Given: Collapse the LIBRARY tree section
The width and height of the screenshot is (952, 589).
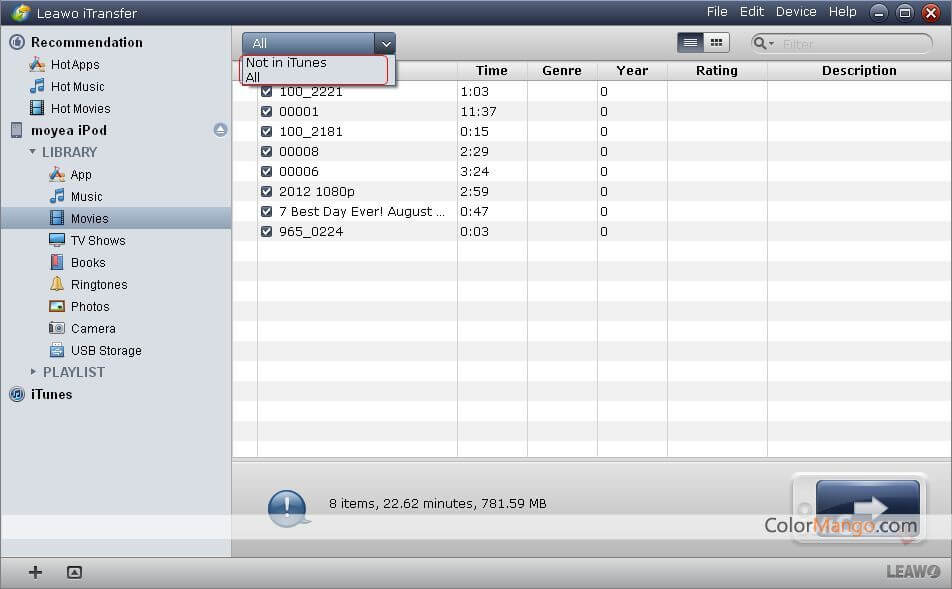Looking at the screenshot, I should (33, 152).
